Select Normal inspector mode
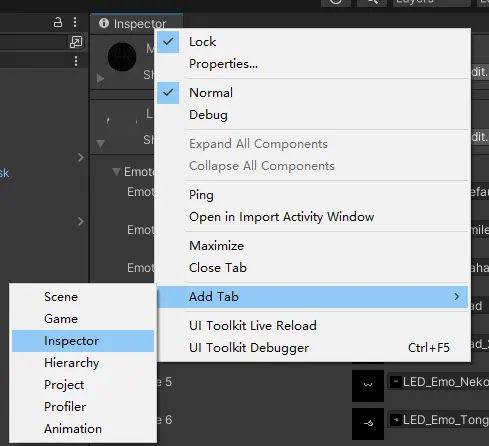Viewport: 489px width, 446px height. [x=312, y=93]
